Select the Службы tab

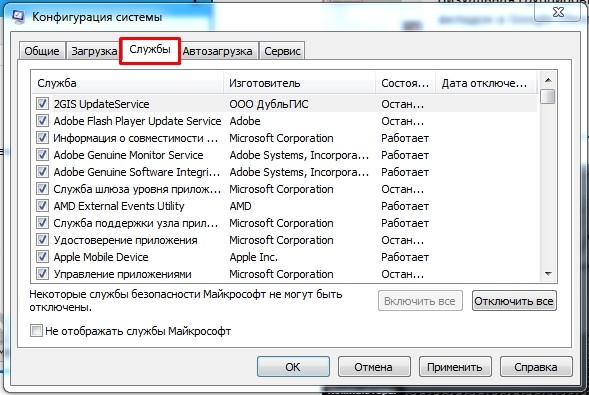(150, 50)
